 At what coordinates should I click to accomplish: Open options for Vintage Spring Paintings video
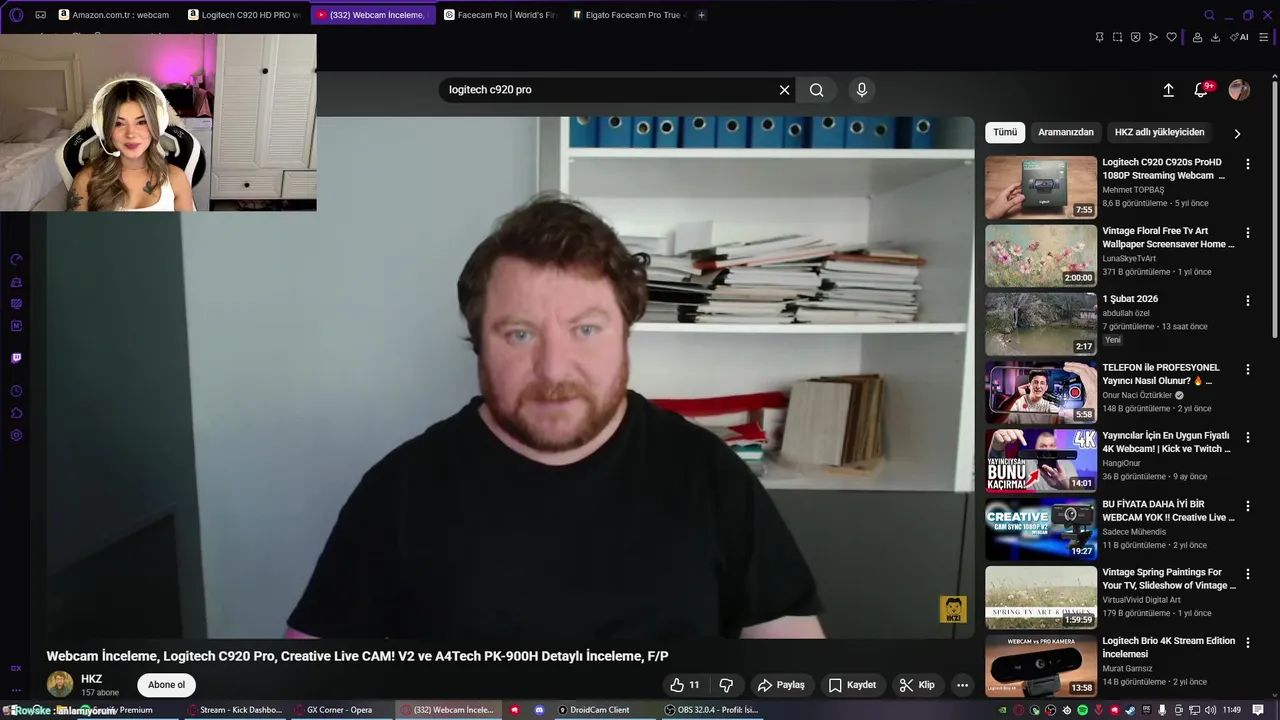point(1247,573)
